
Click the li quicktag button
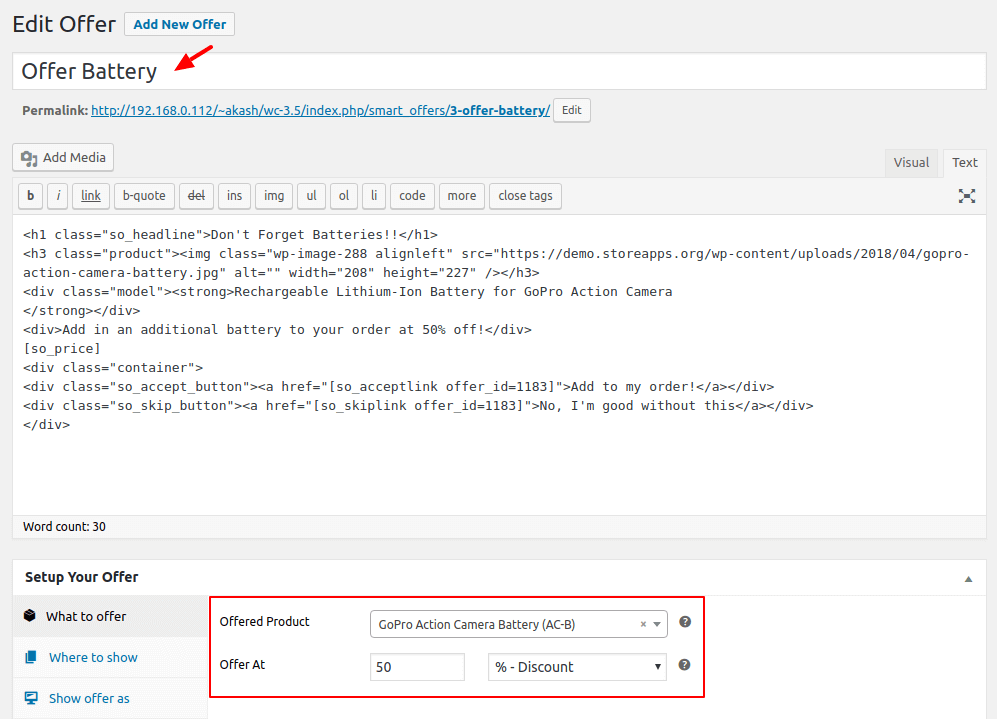[x=374, y=196]
